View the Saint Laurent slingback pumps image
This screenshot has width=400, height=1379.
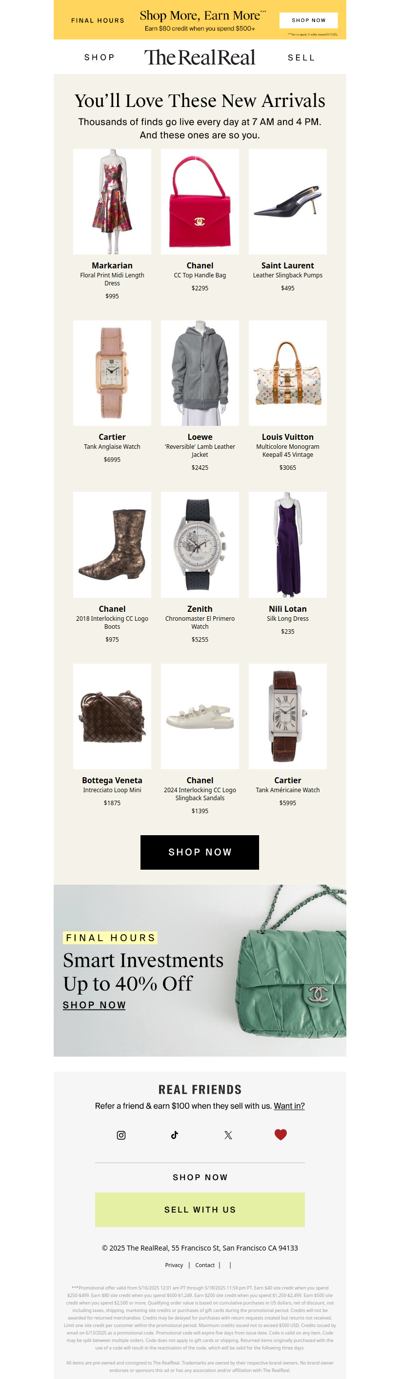point(288,202)
